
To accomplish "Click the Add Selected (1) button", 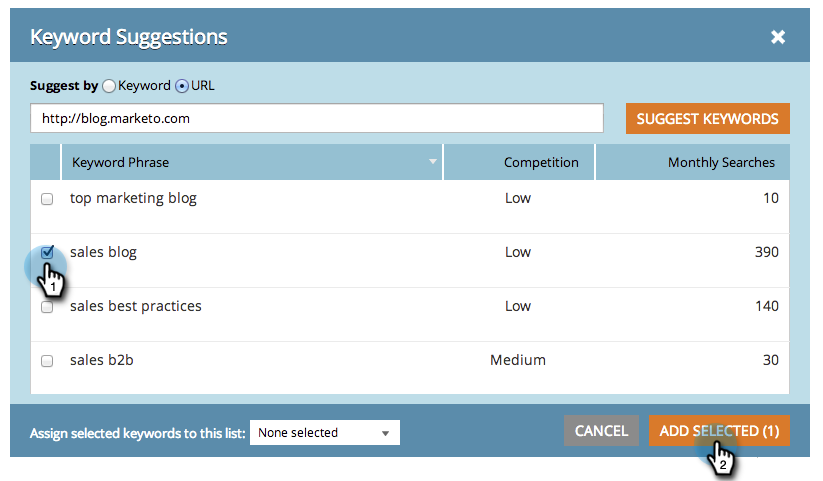I will [719, 431].
